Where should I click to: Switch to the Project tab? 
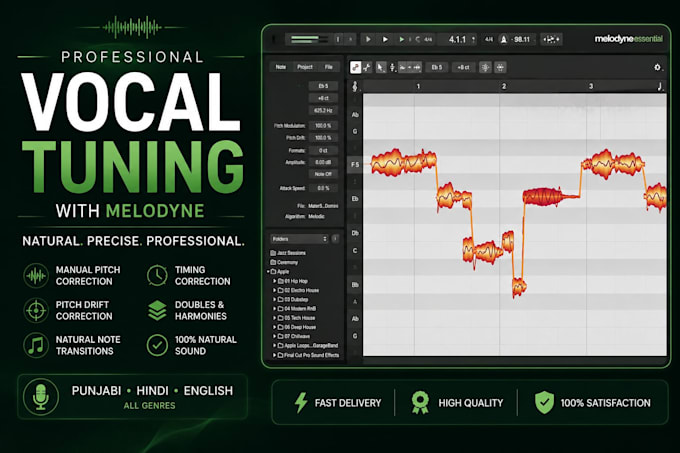click(x=305, y=67)
